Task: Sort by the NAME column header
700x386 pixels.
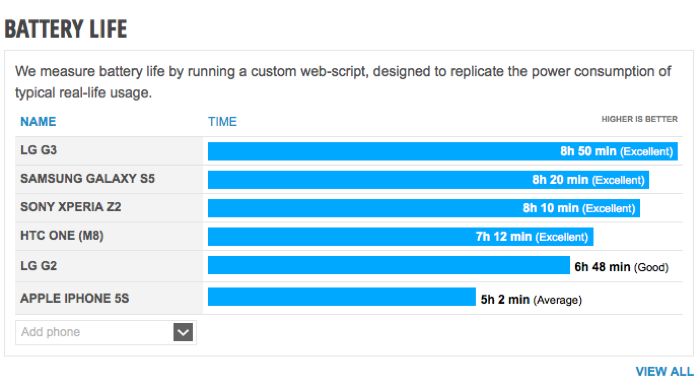Action: [x=38, y=121]
